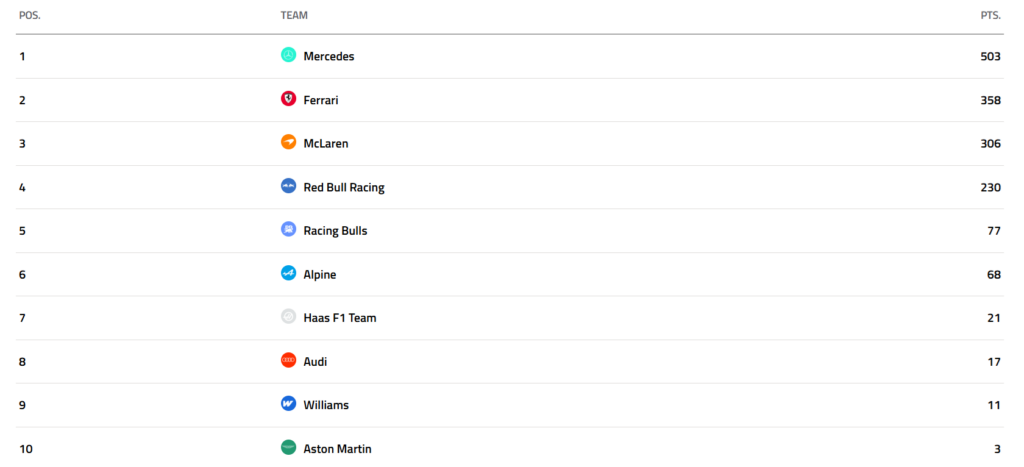Screen dimensions: 1024x467
Task: Select the Haas F1 Team name
Action: click(x=340, y=318)
